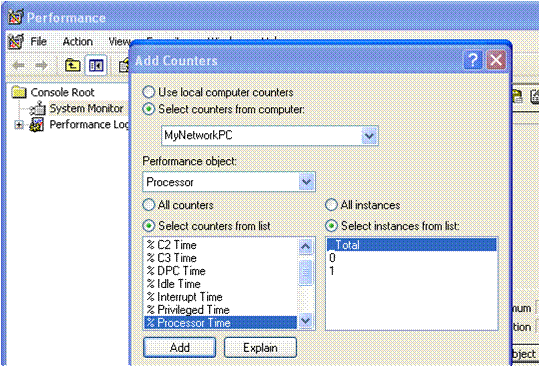The width and height of the screenshot is (540, 366).
Task: Expand the Performance Logs tree node
Action: pyautogui.click(x=19, y=125)
